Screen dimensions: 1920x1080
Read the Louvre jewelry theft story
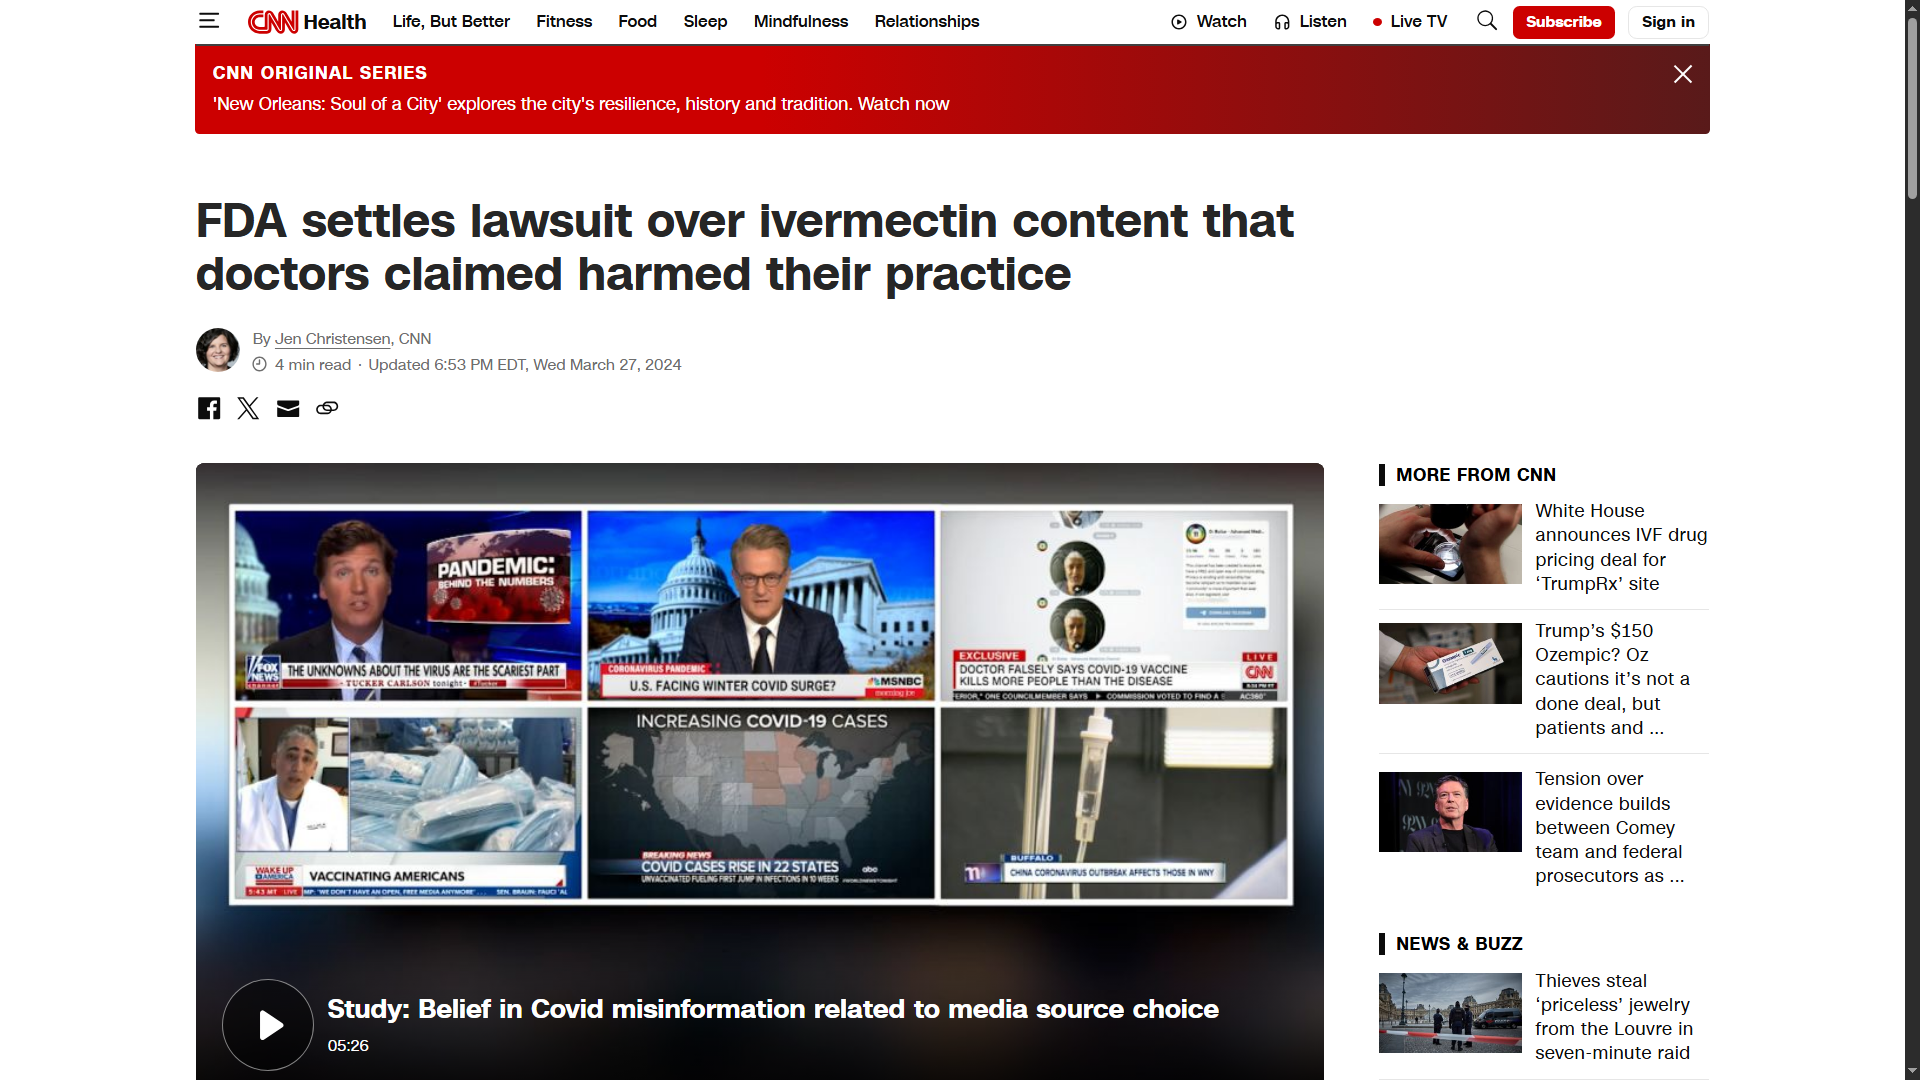click(1612, 1016)
